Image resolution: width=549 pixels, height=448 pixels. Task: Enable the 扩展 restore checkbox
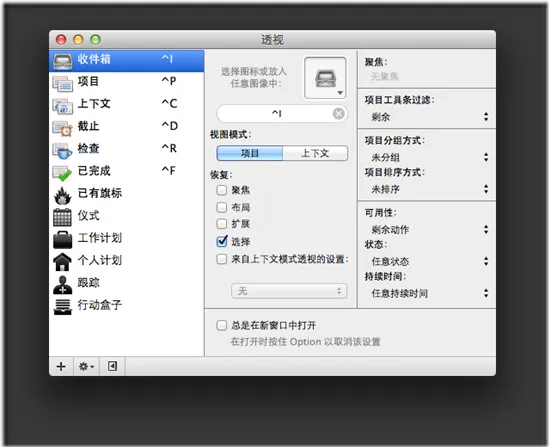[222, 223]
